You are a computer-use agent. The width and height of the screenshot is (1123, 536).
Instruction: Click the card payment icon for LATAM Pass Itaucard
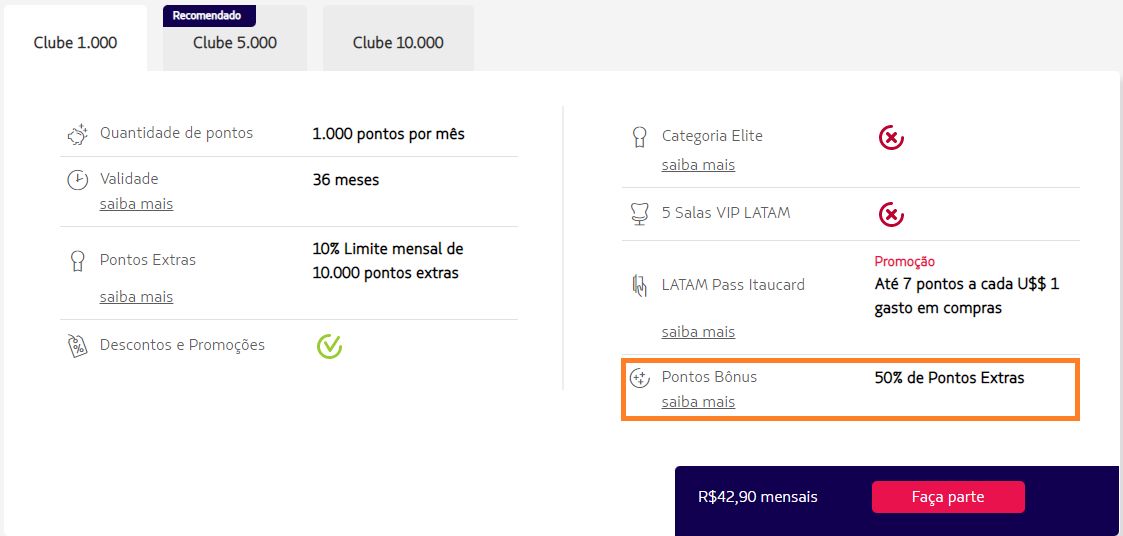[x=639, y=285]
